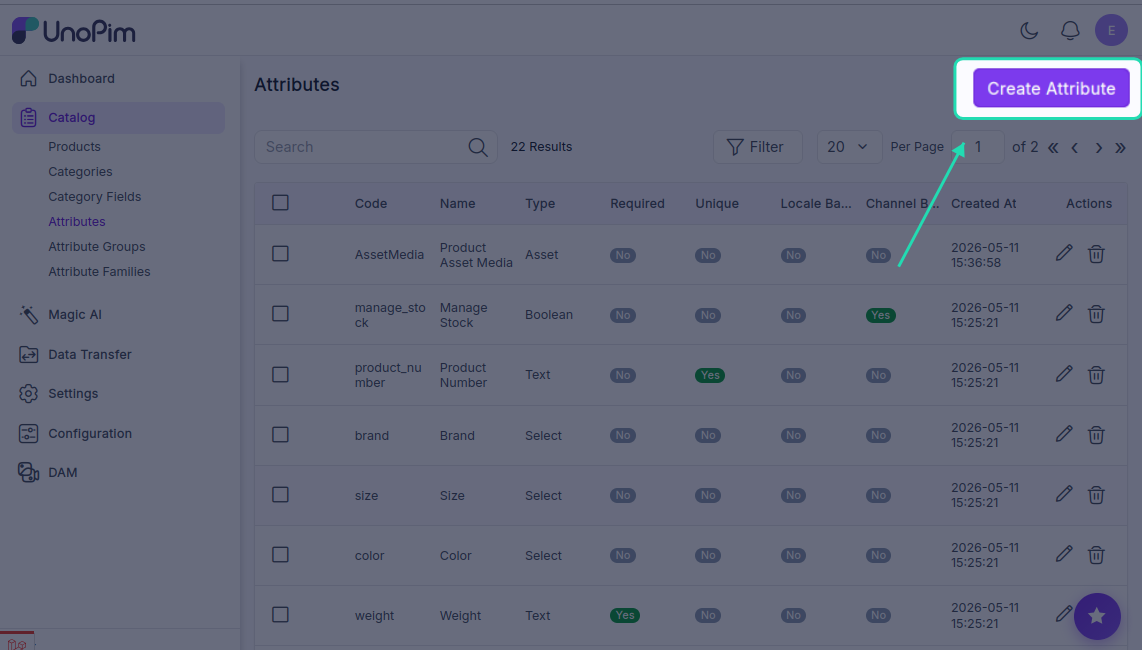
Task: Sort by Unique column header
Action: coord(717,203)
